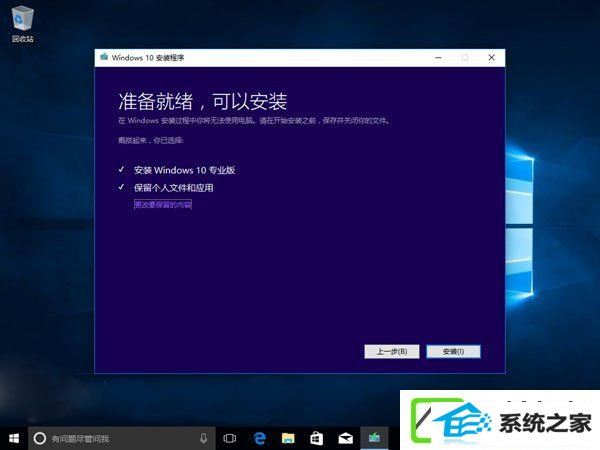Minimize the Windows 10 setup window
This screenshot has width=600, height=450.
tap(439, 58)
